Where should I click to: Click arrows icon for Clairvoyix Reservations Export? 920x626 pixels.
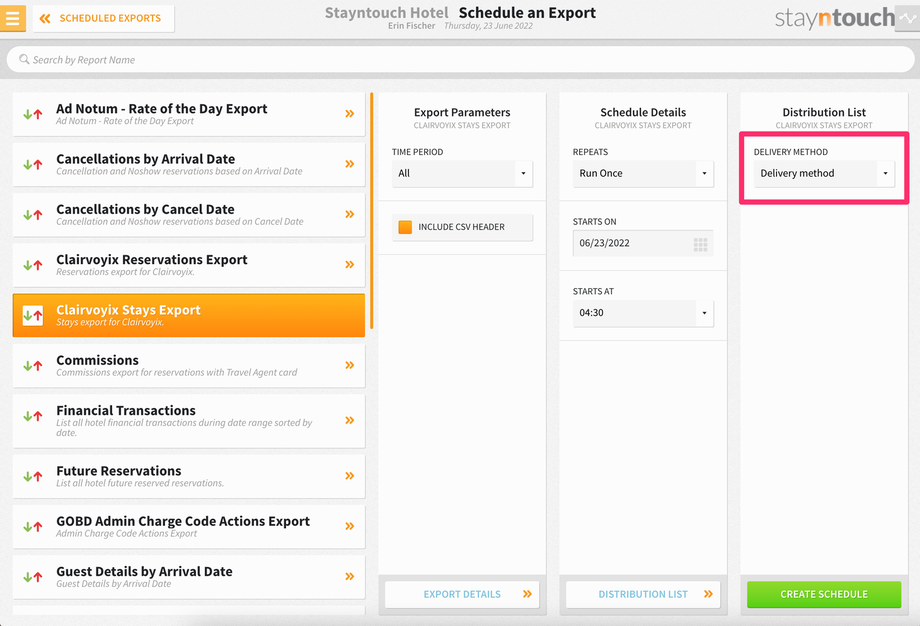click(33, 265)
